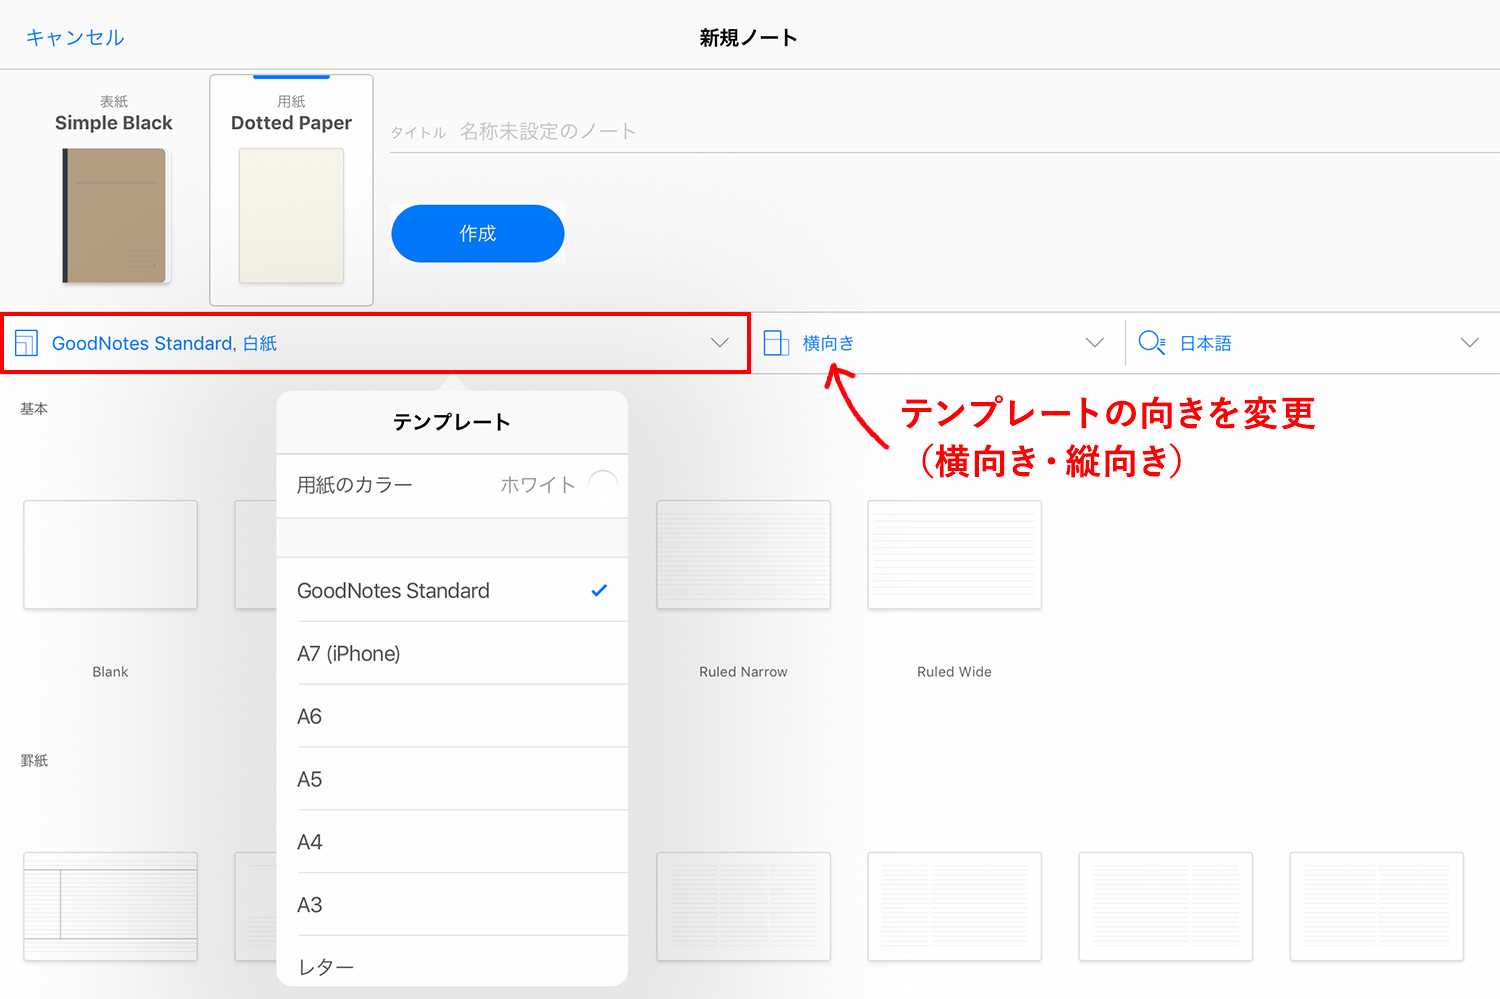Open the 用紙のカラー row

[x=452, y=485]
